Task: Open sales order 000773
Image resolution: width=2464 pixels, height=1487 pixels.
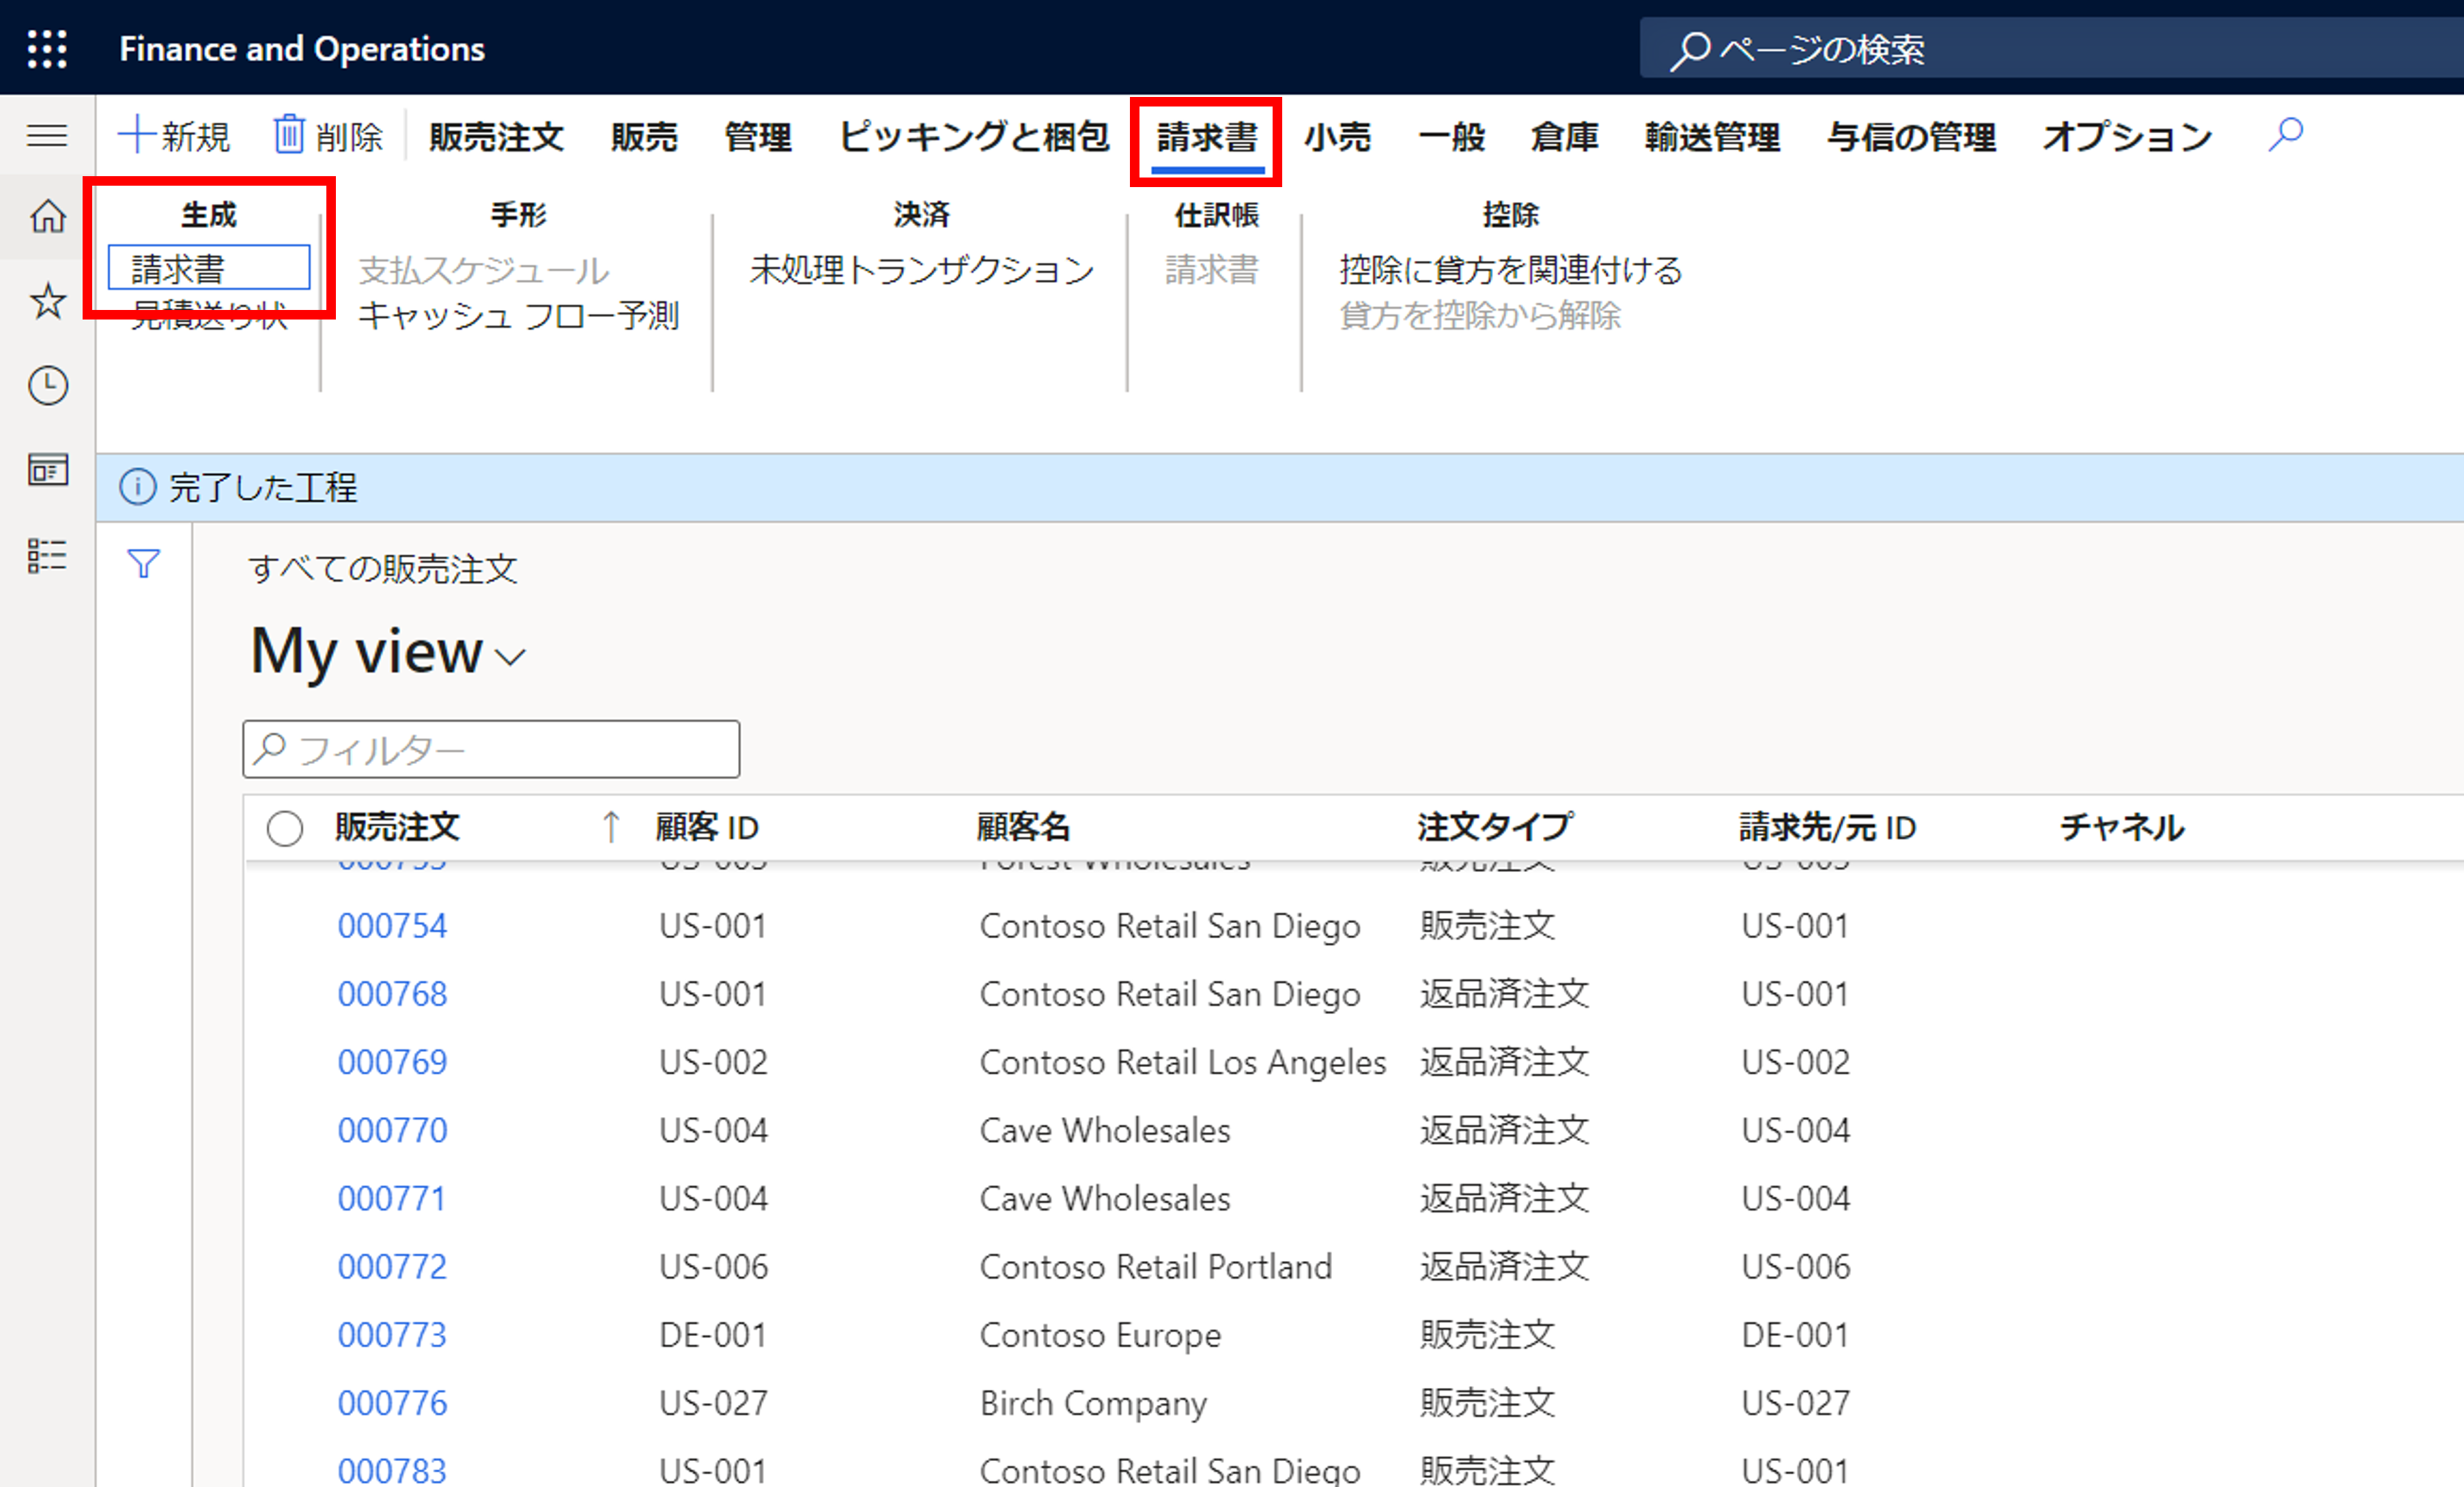Action: point(392,1335)
